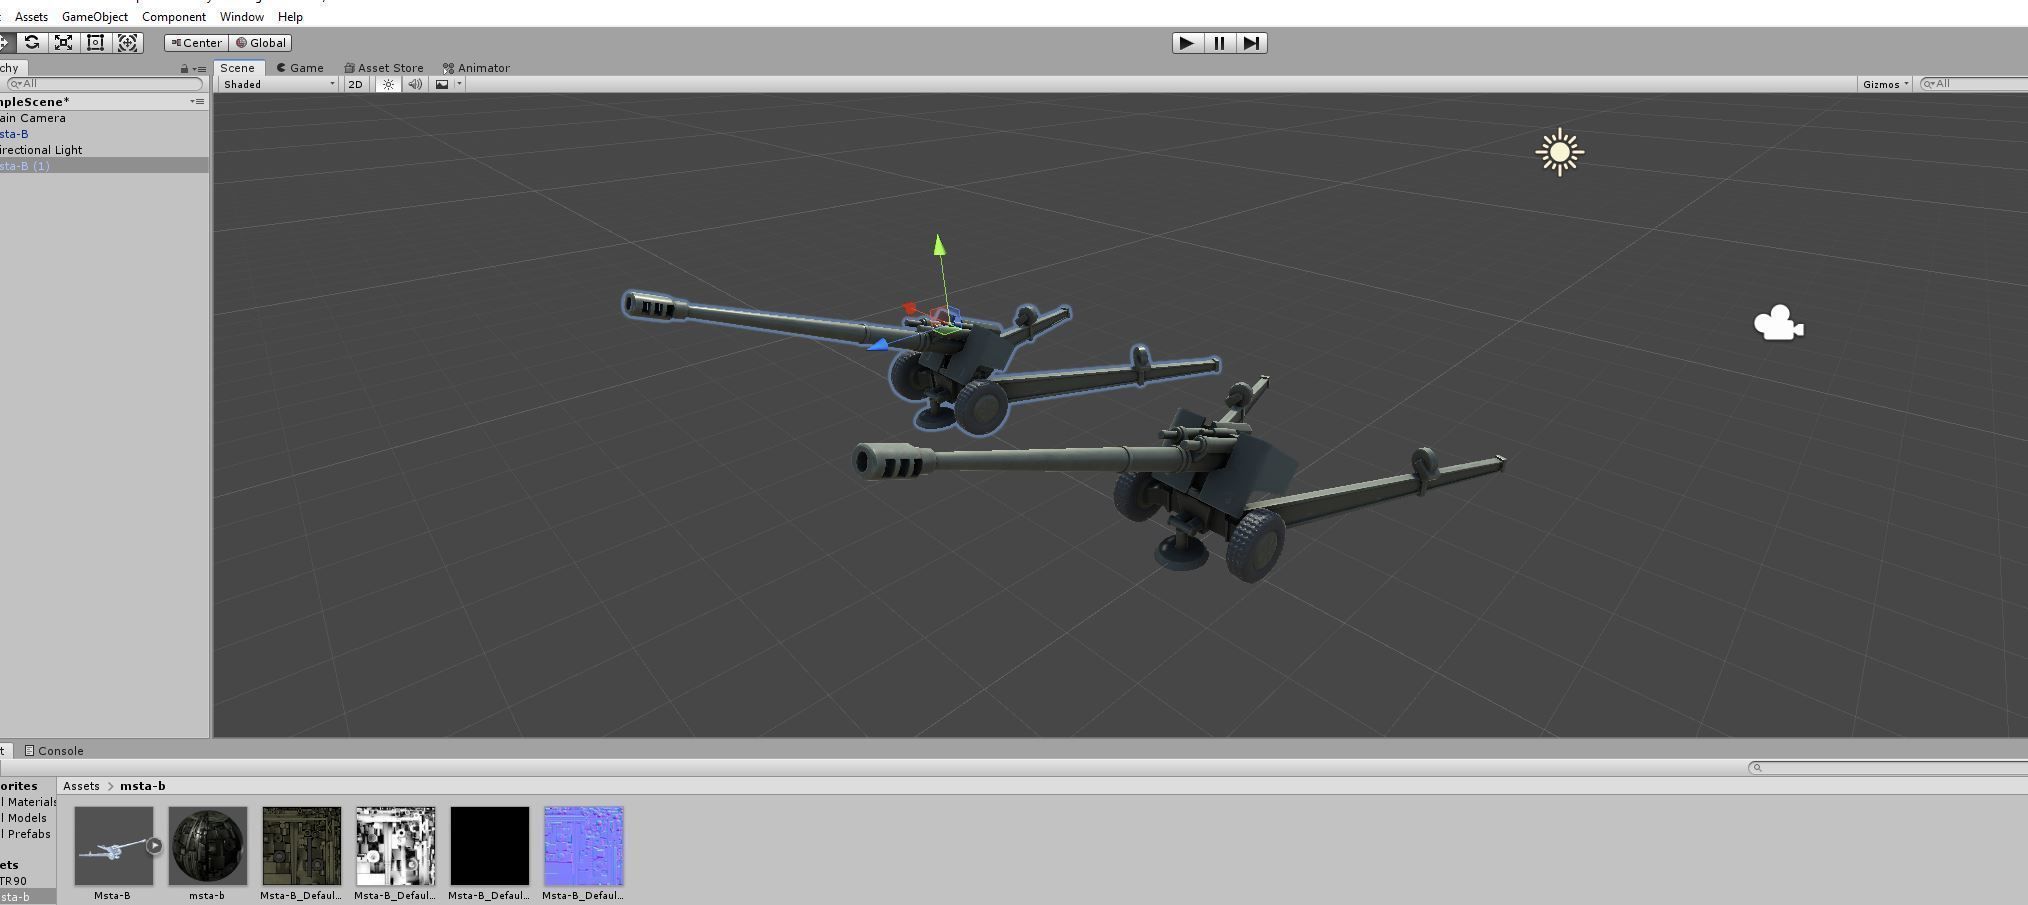This screenshot has height=905, width=2028.
Task: Select the Rect tool in the toolbar
Action: point(94,42)
